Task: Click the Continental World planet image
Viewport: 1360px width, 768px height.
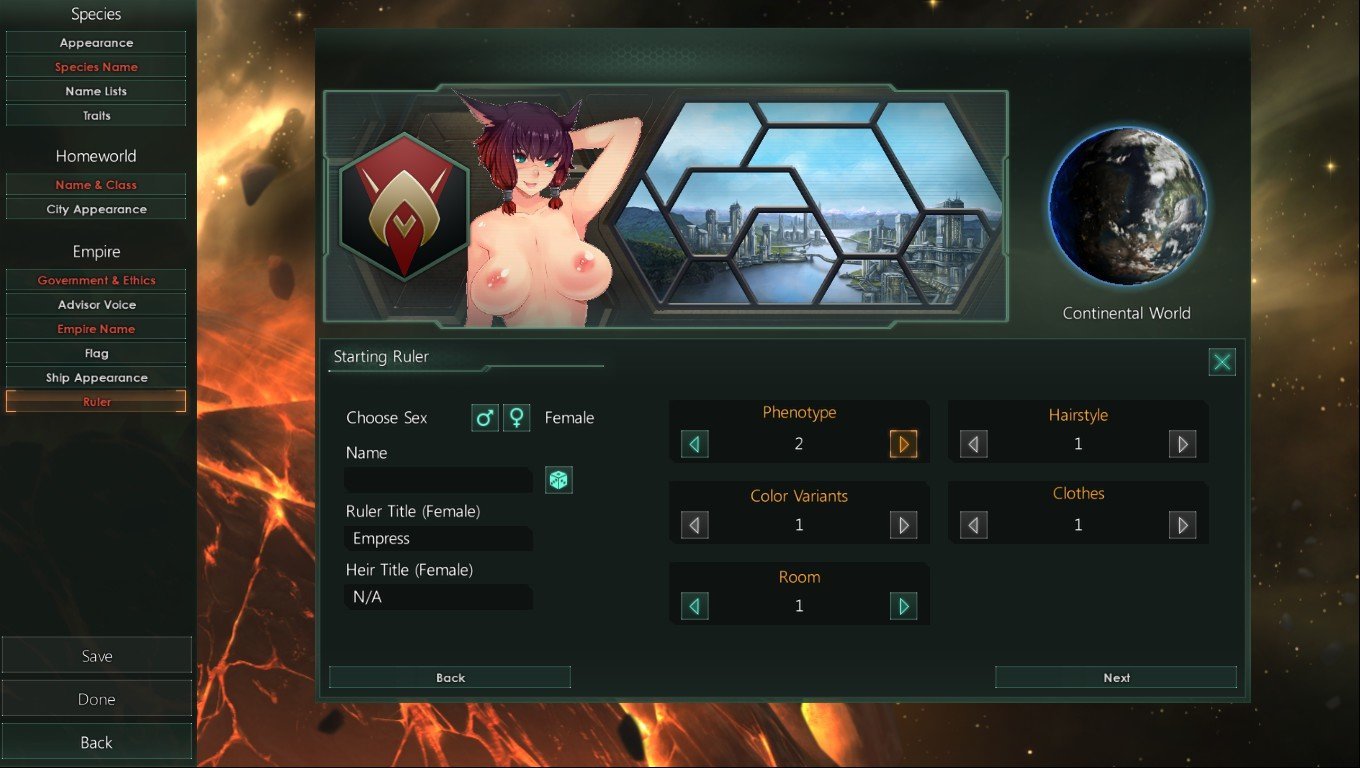Action: point(1127,206)
